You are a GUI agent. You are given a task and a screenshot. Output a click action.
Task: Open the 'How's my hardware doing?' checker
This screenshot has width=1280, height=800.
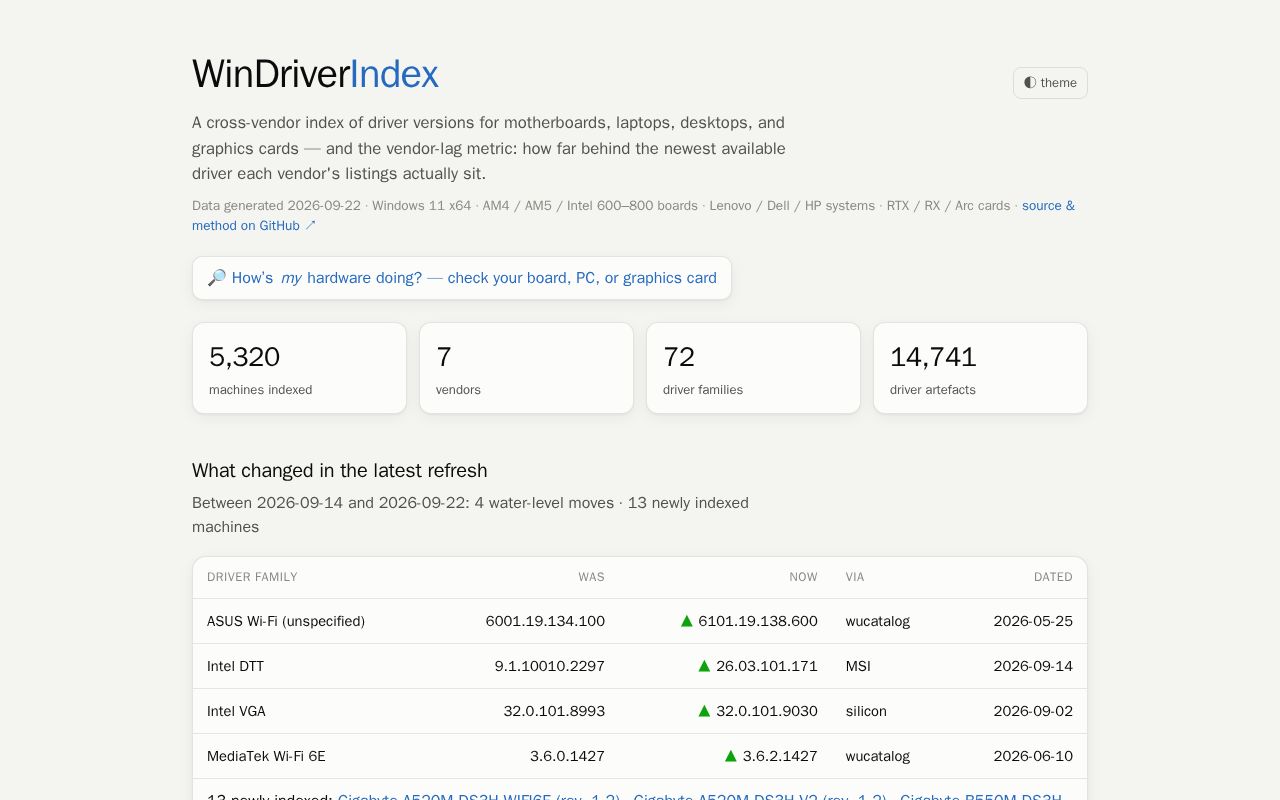[x=462, y=278]
